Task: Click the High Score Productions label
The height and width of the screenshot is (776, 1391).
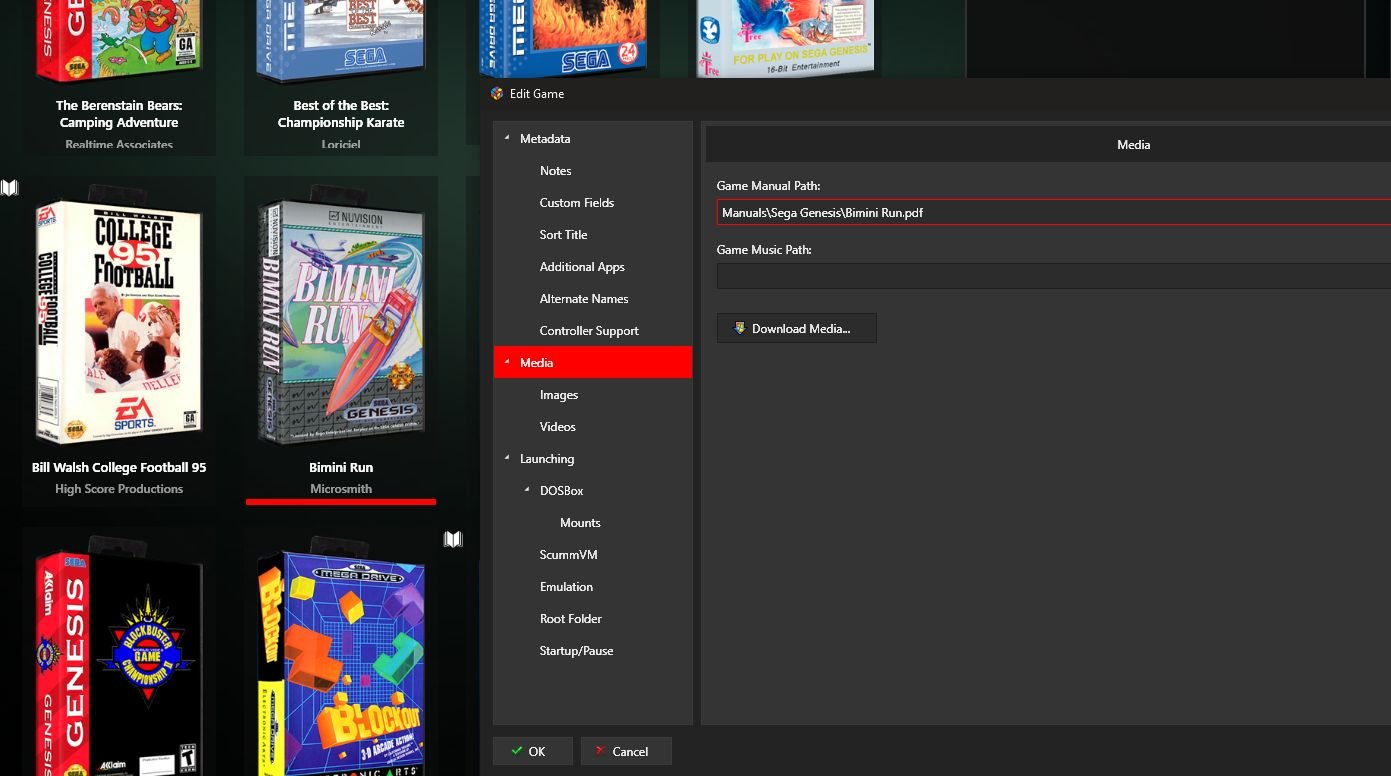Action: pyautogui.click(x=119, y=489)
